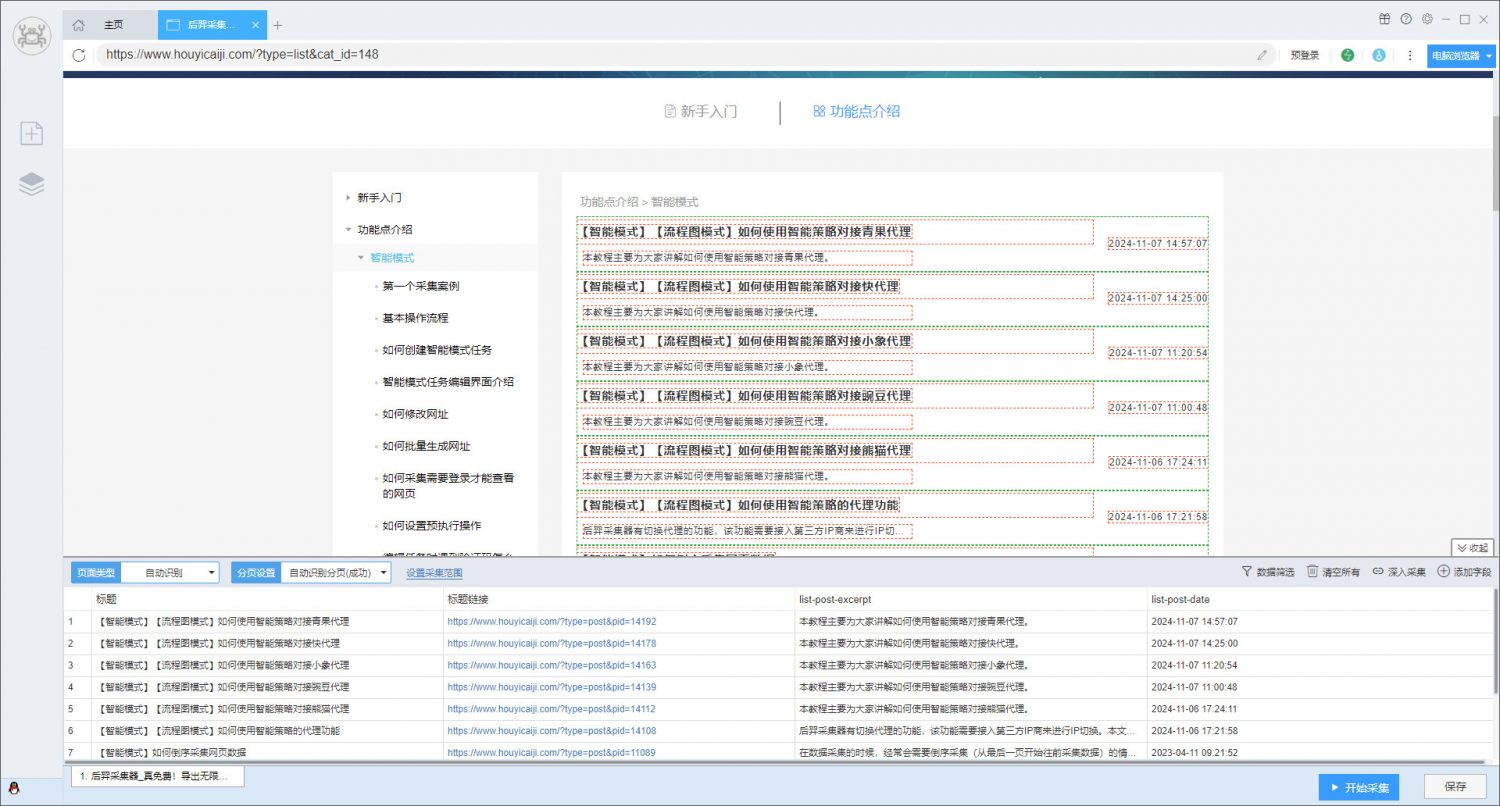Click the URL address input field
The image size is (1500, 806).
(x=670, y=55)
